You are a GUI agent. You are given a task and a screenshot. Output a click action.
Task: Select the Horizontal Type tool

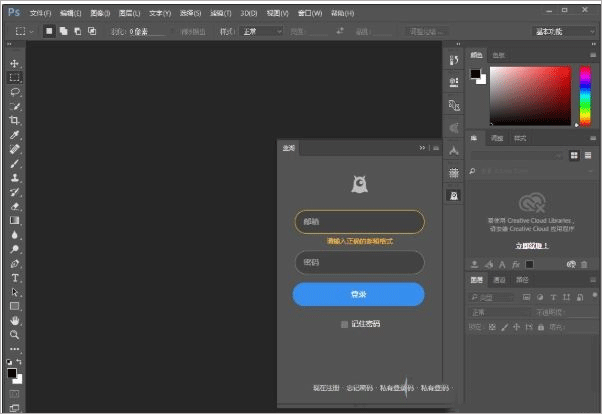pos(14,277)
